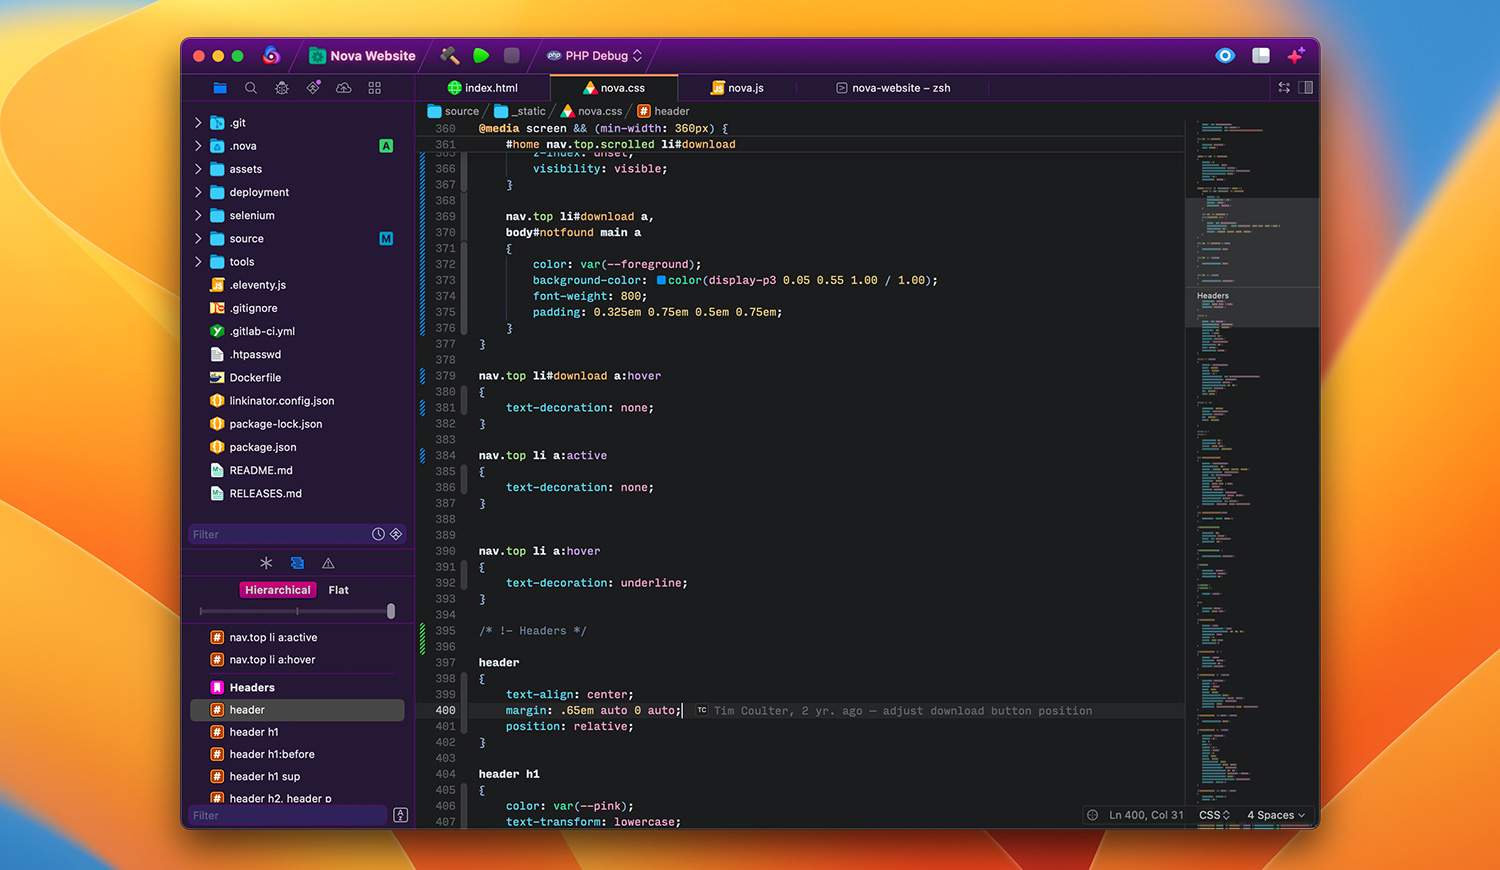
Task: Click the symbols Filter field
Action: [287, 815]
